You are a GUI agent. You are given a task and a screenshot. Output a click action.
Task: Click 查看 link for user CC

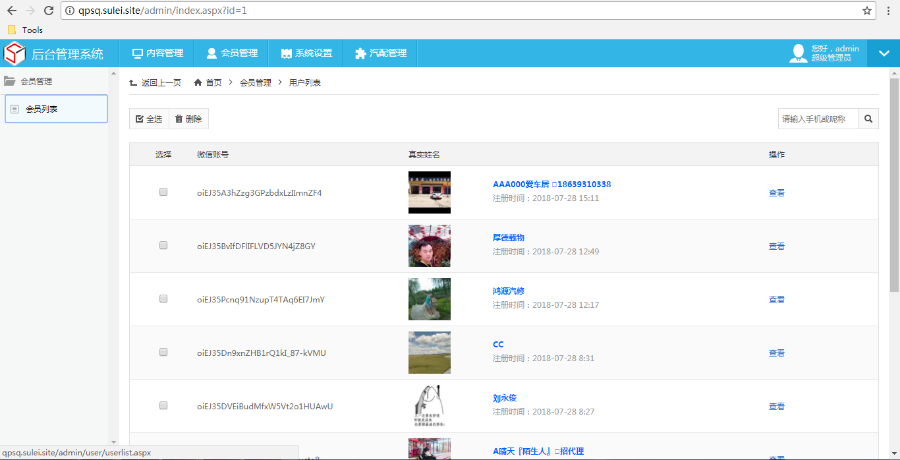click(x=776, y=353)
